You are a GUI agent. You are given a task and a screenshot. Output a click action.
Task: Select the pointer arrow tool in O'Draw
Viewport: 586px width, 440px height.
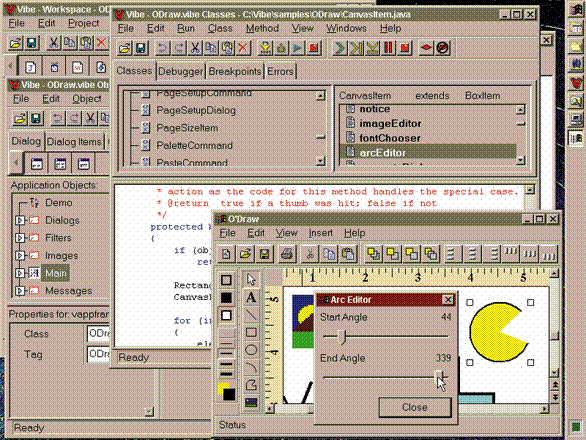(x=251, y=279)
